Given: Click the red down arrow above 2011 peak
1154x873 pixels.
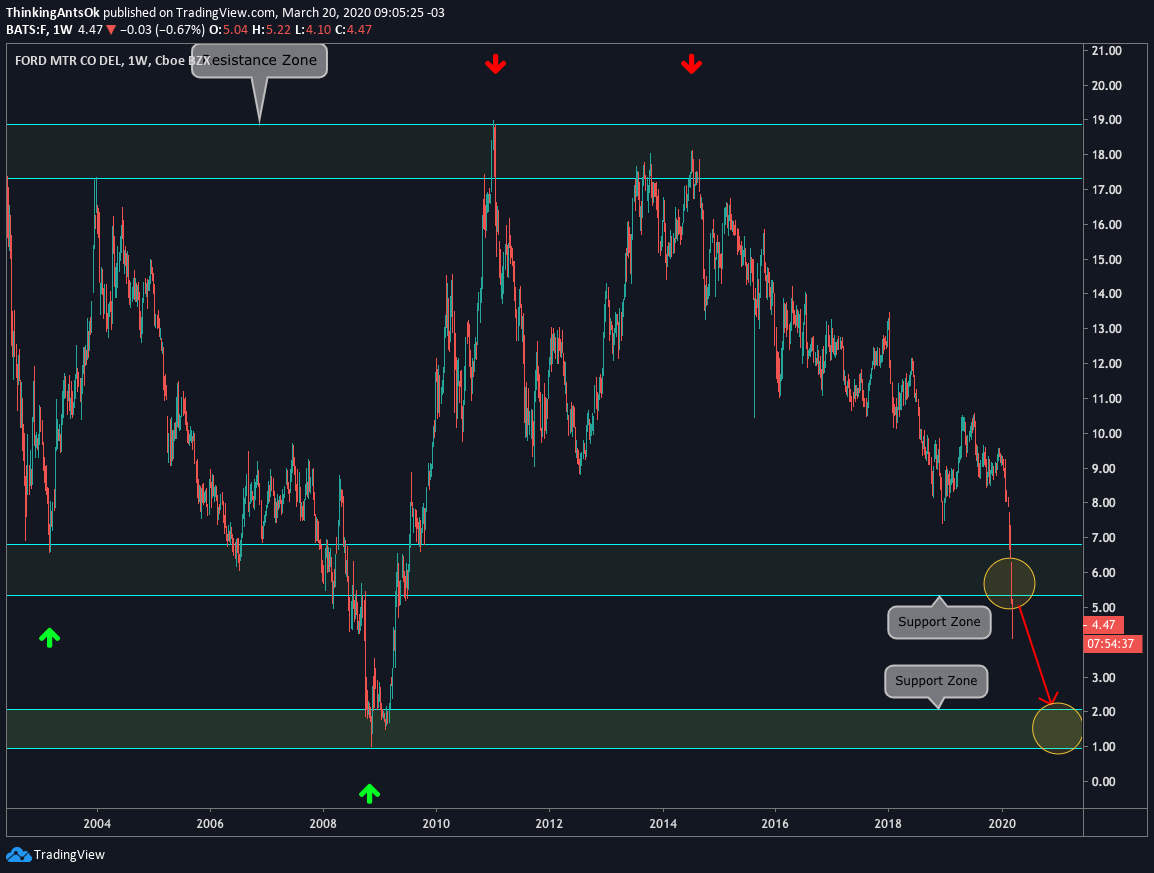Looking at the screenshot, I should 495,64.
